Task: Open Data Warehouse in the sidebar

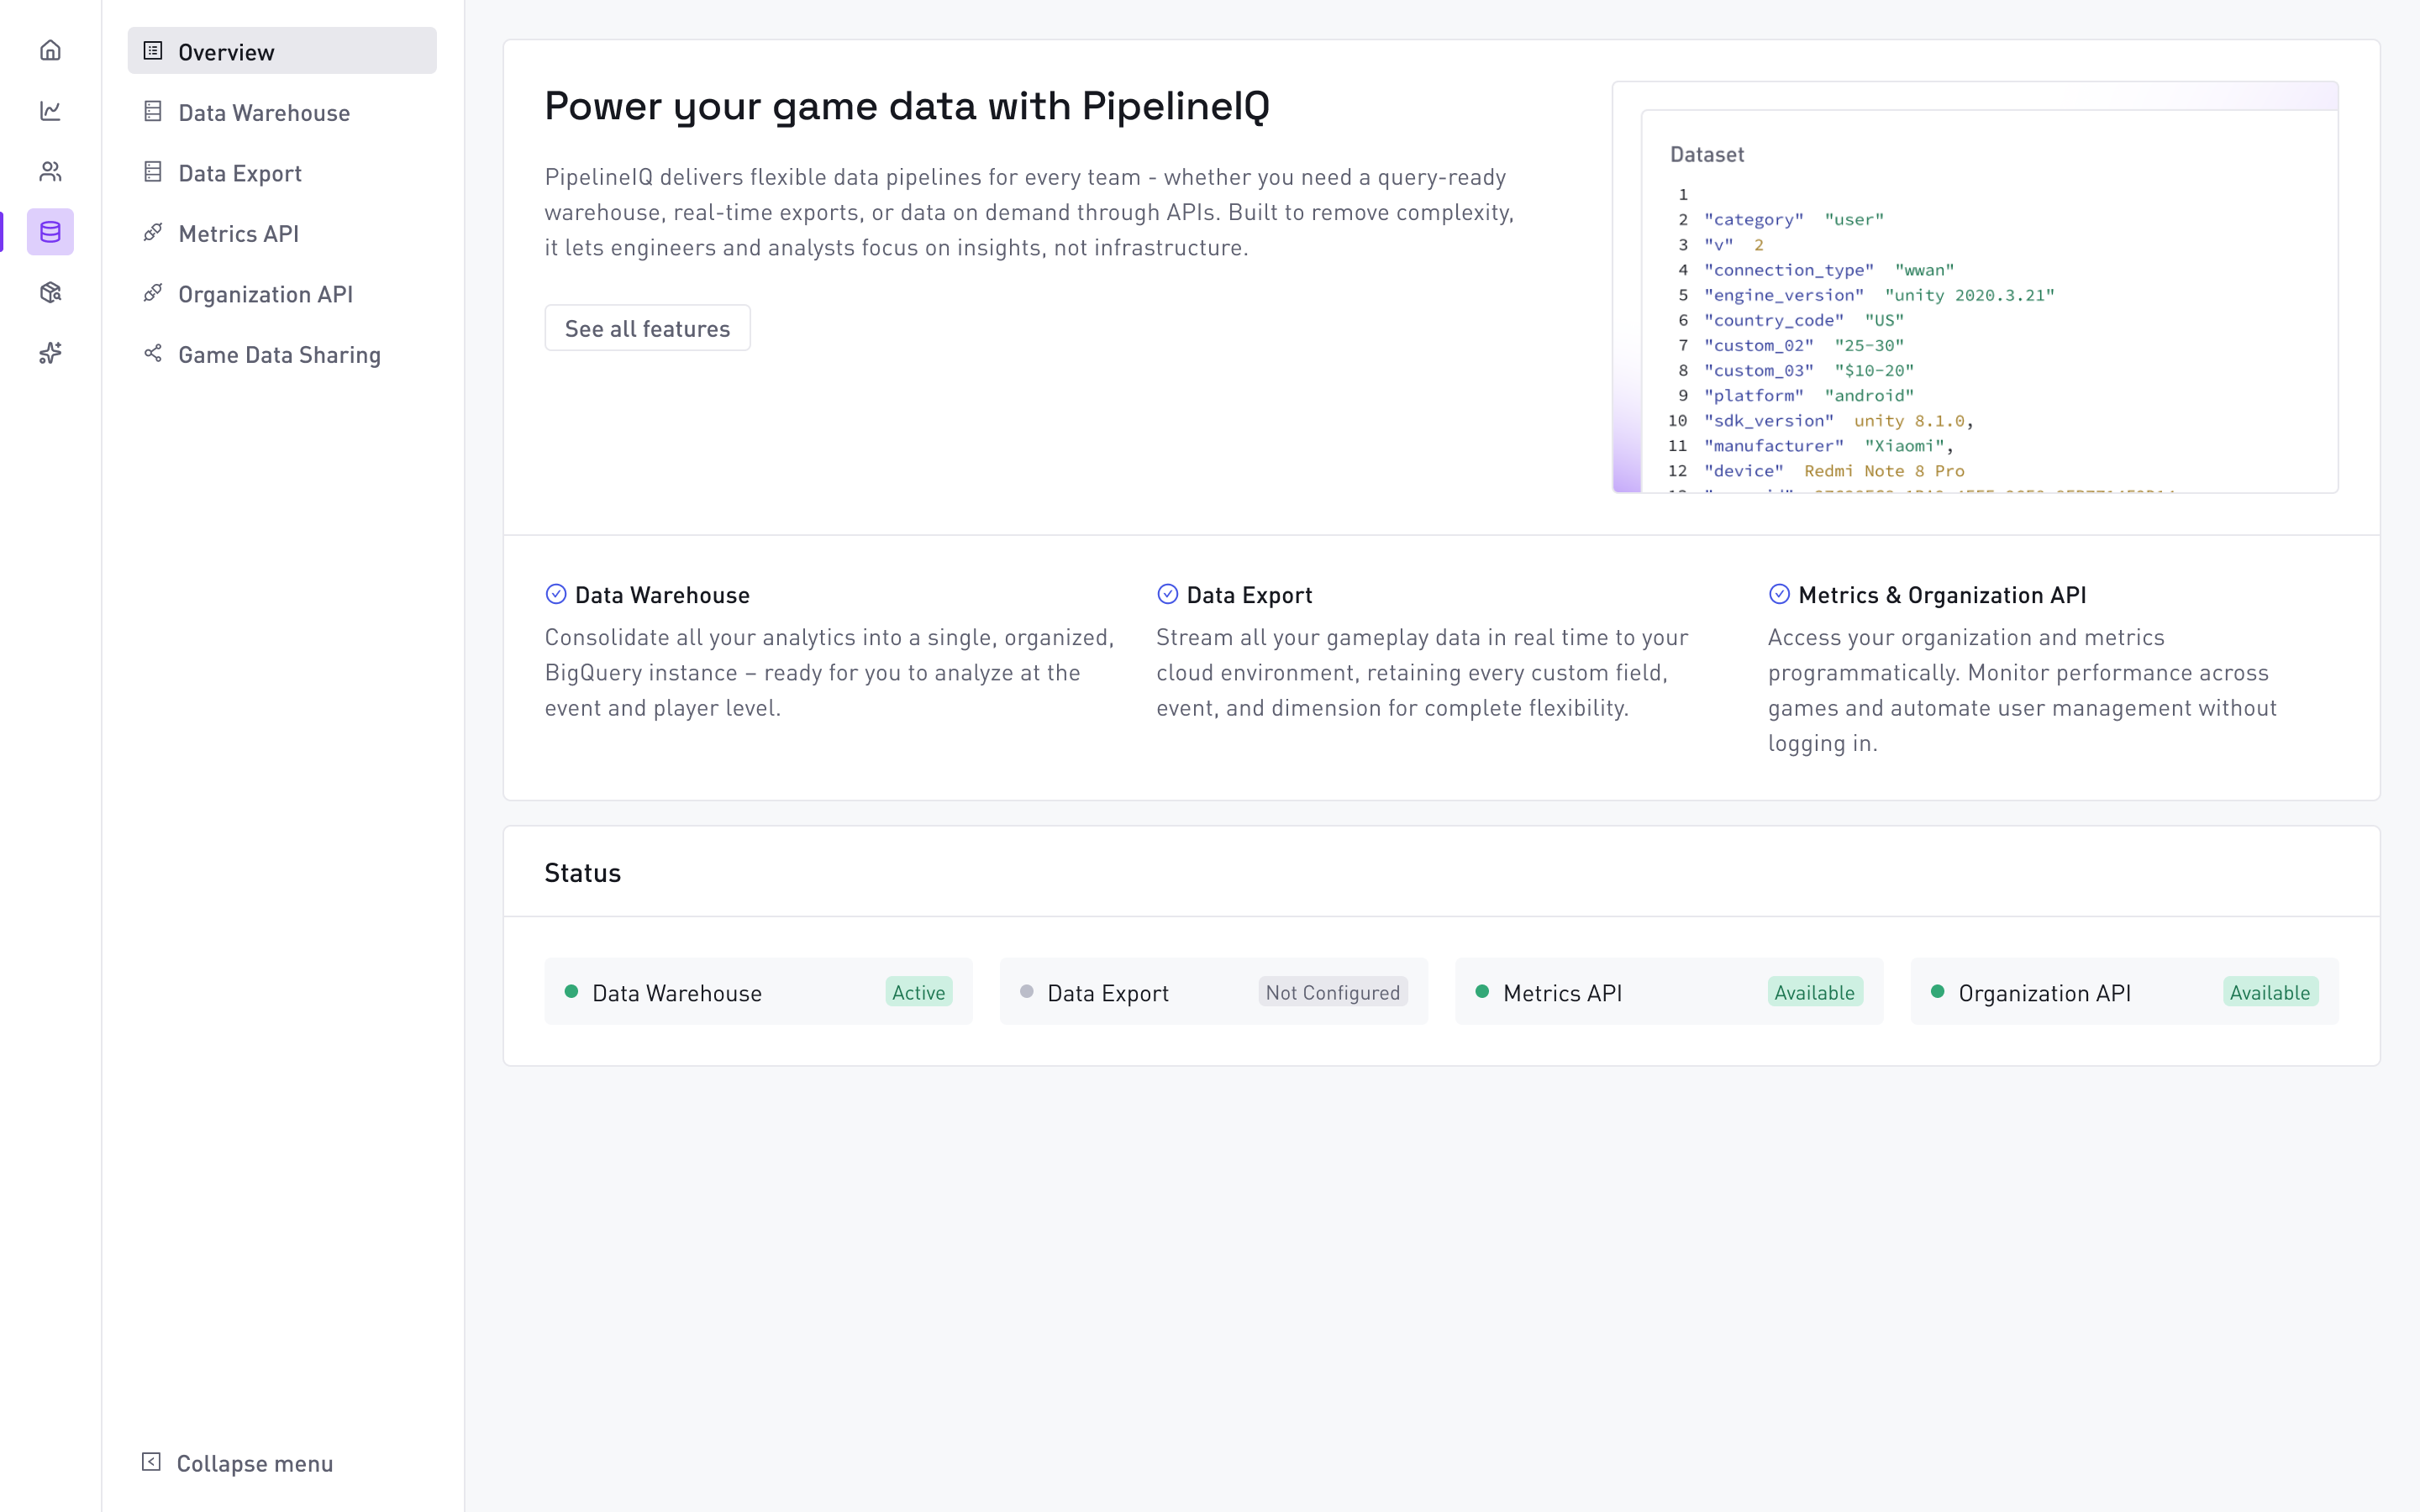Action: tap(282, 112)
